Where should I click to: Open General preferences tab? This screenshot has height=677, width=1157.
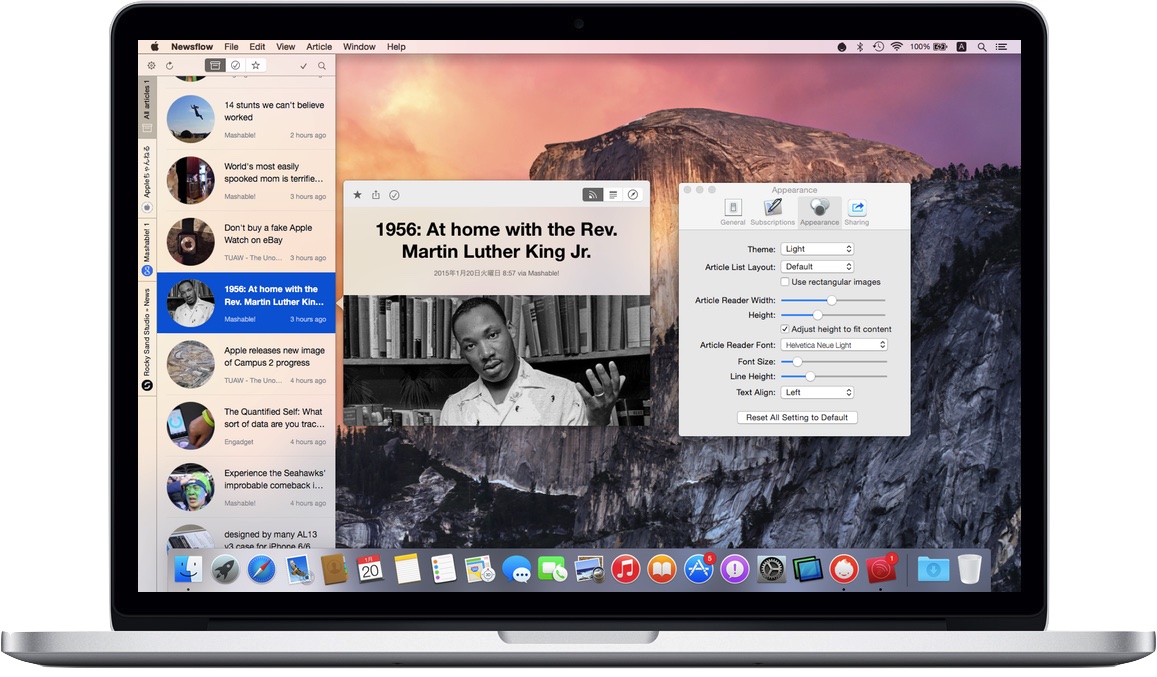click(x=733, y=212)
